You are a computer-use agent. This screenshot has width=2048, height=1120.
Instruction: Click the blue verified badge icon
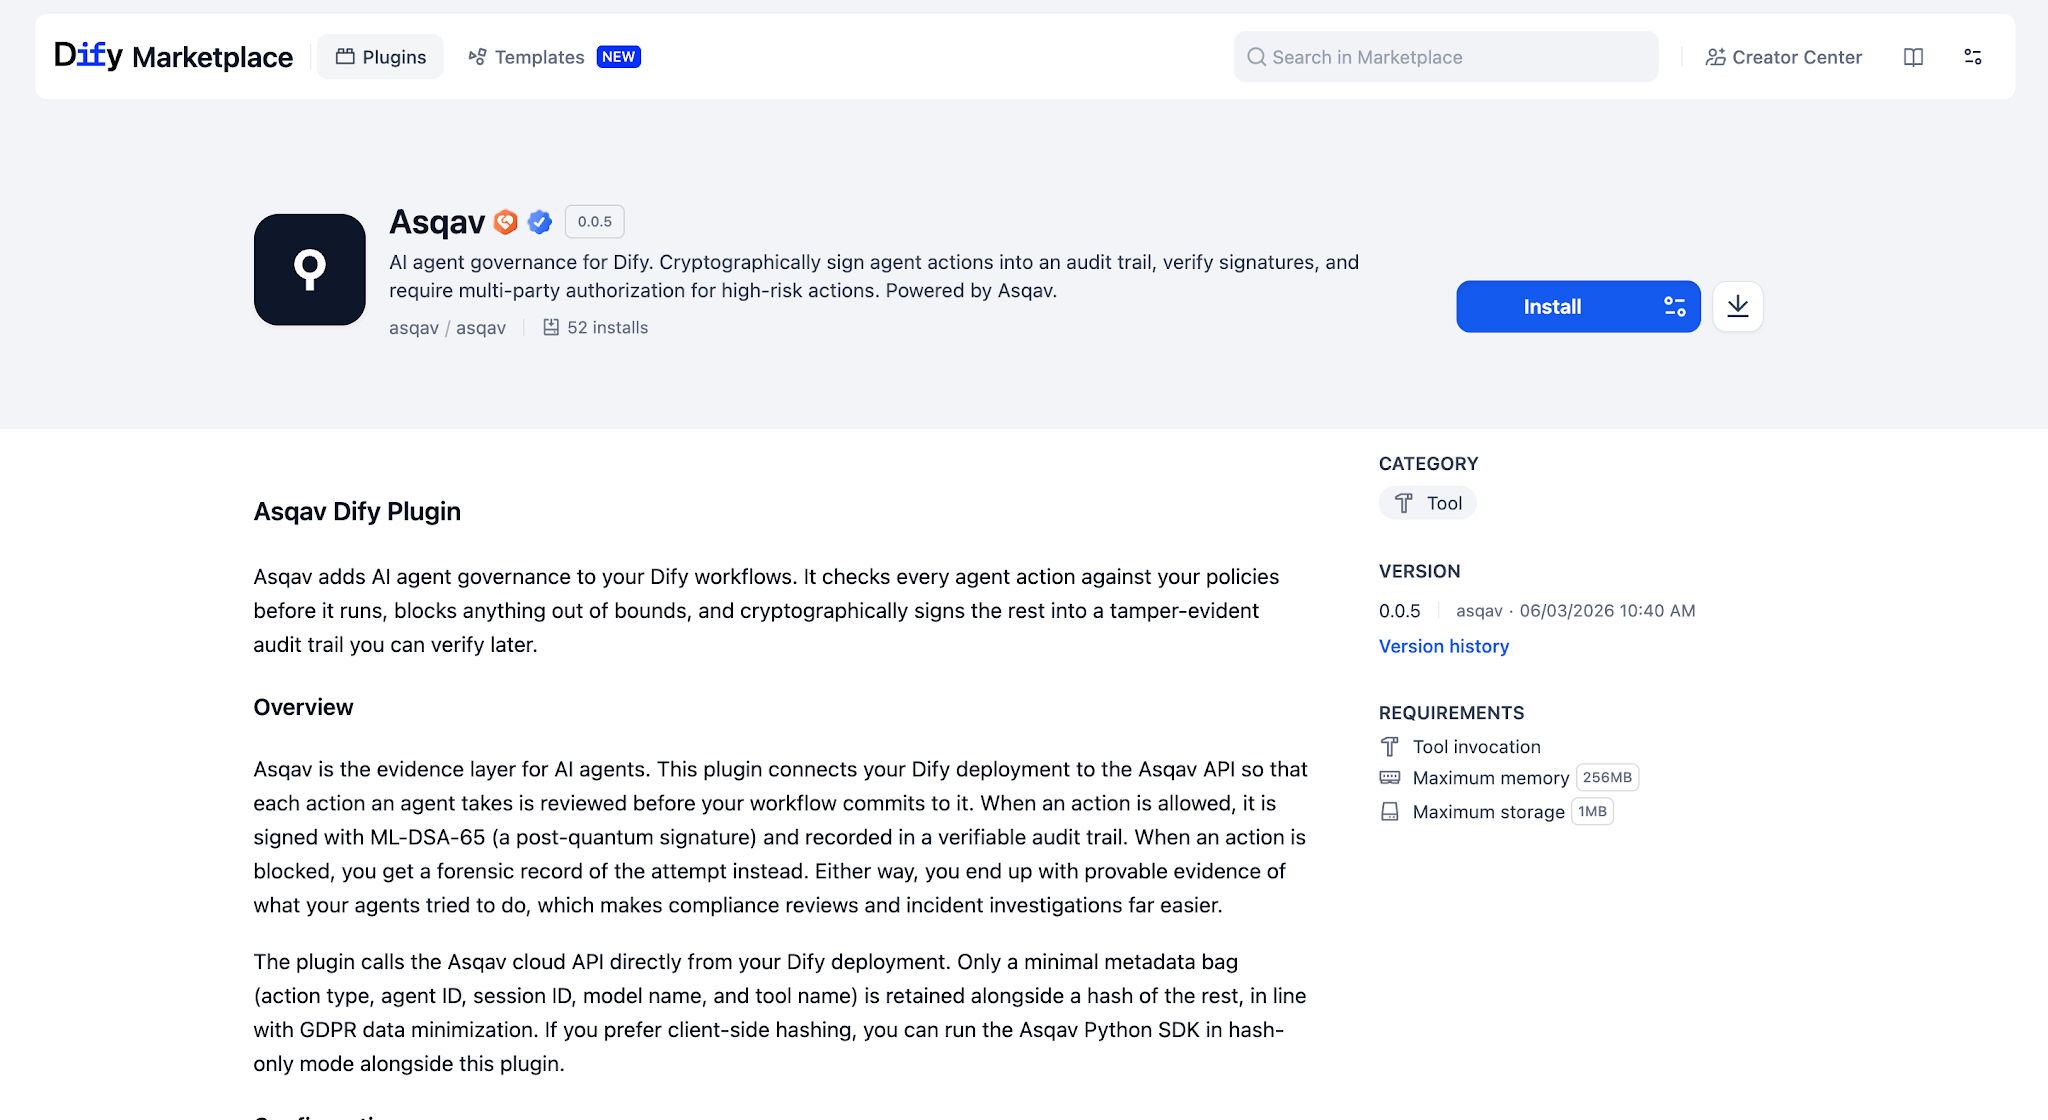point(540,222)
